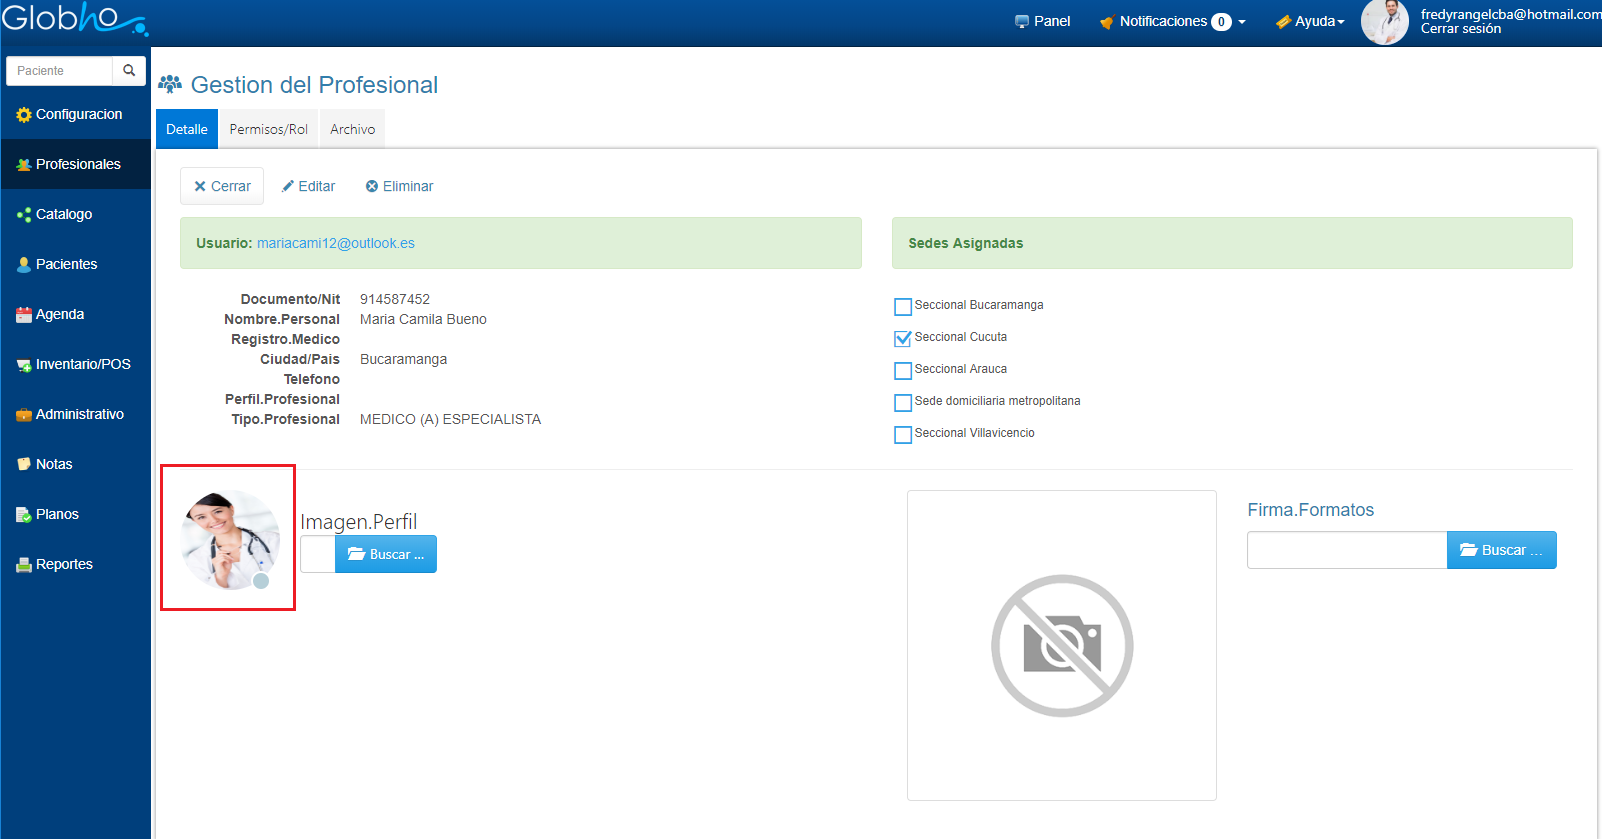Enable the Seccional Villavicencio checkbox

pyautogui.click(x=903, y=435)
